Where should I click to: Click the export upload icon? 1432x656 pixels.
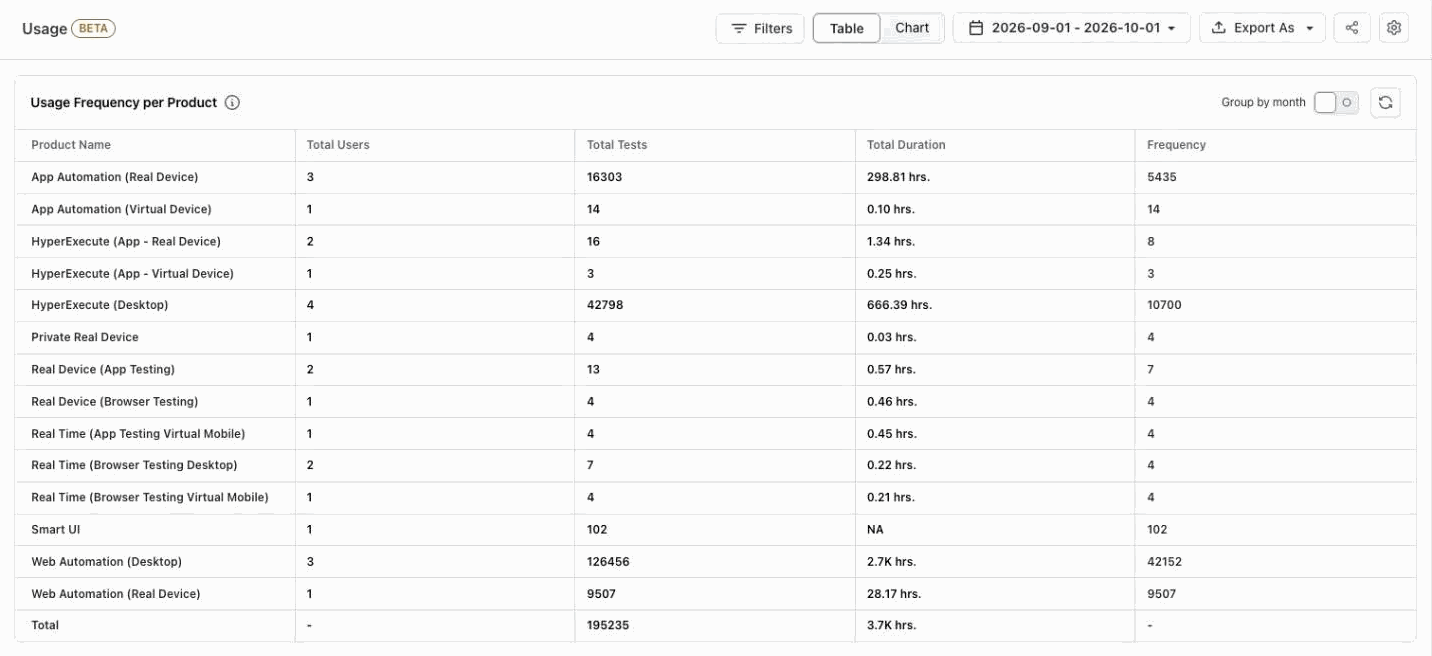pos(1218,28)
